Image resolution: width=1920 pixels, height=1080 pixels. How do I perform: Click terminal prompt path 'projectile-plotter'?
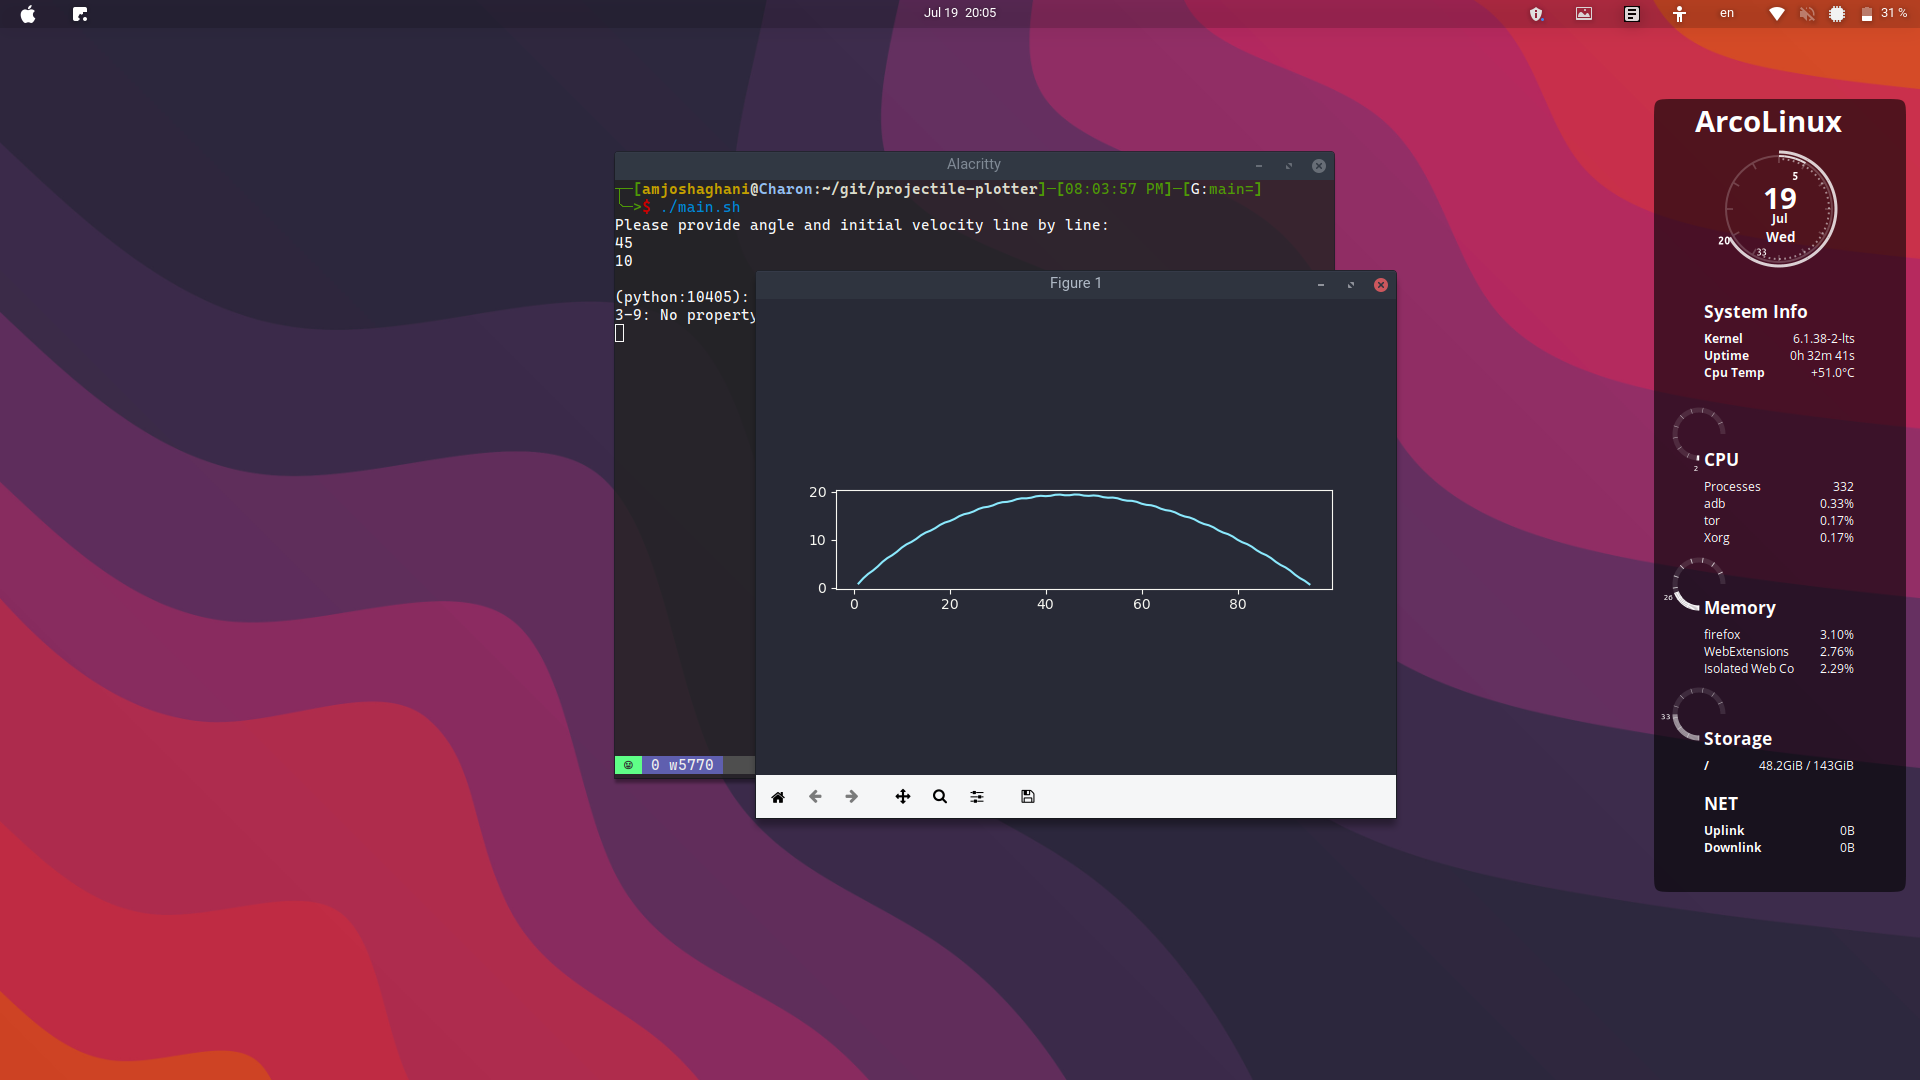(957, 189)
